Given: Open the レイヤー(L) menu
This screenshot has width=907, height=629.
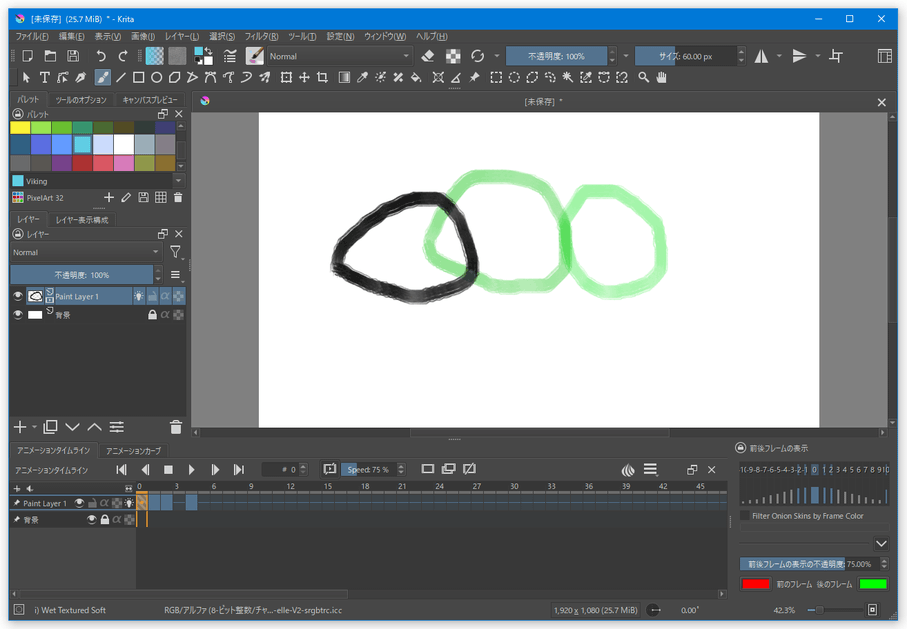Looking at the screenshot, I should pyautogui.click(x=182, y=36).
